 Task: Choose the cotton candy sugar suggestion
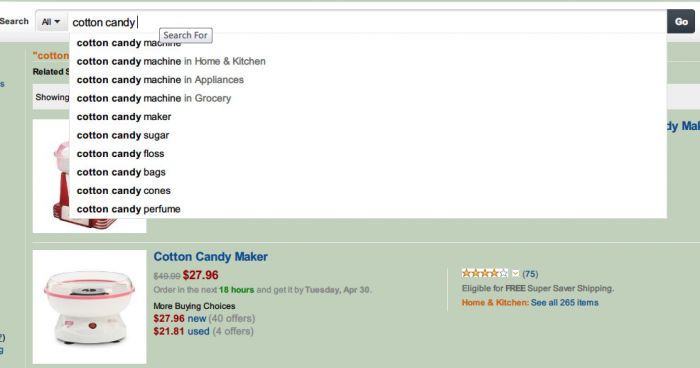(x=368, y=135)
